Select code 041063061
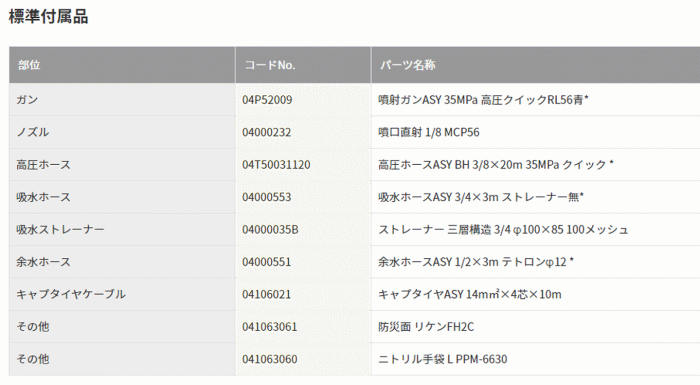 point(270,326)
